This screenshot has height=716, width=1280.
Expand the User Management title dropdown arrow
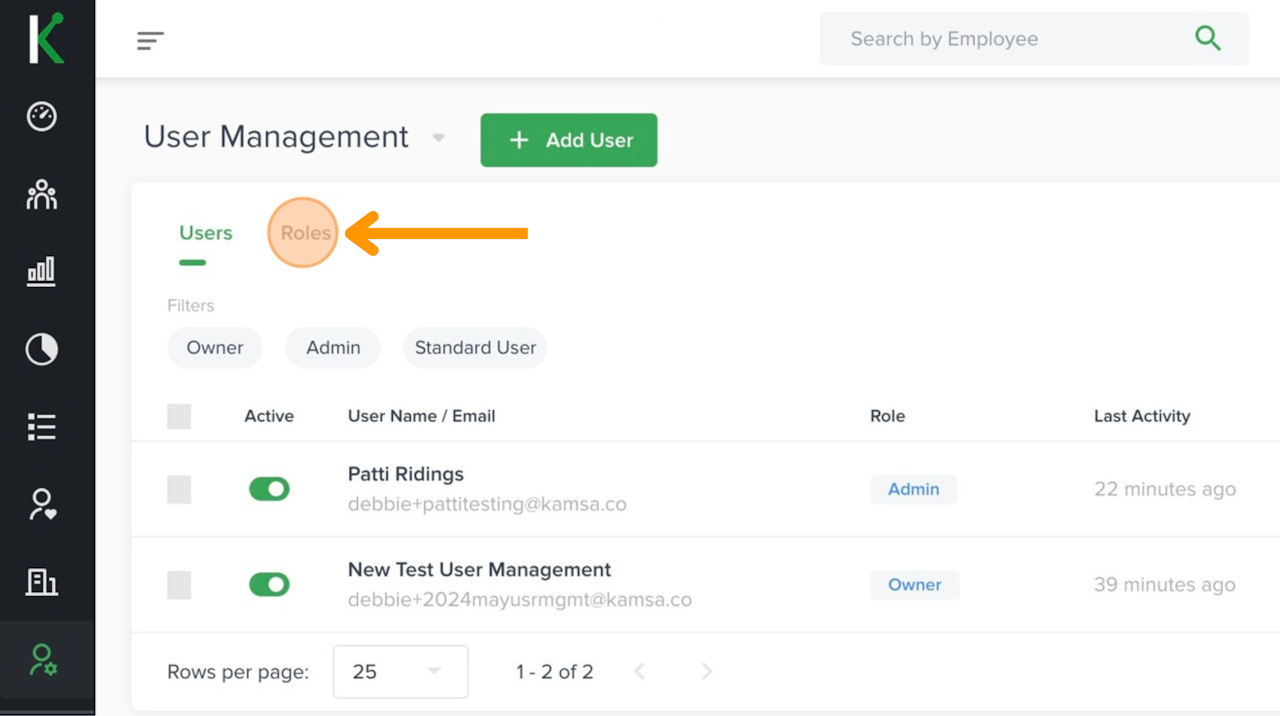point(438,138)
